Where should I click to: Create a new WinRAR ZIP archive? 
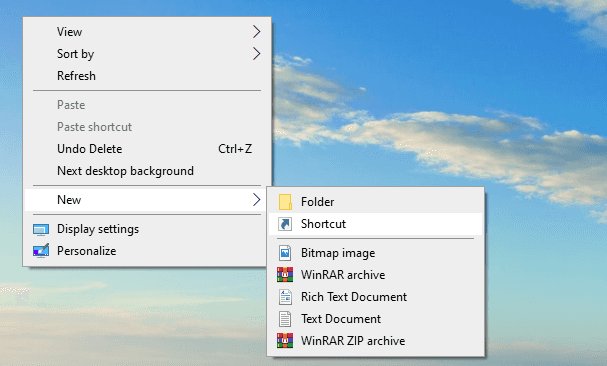376,340
